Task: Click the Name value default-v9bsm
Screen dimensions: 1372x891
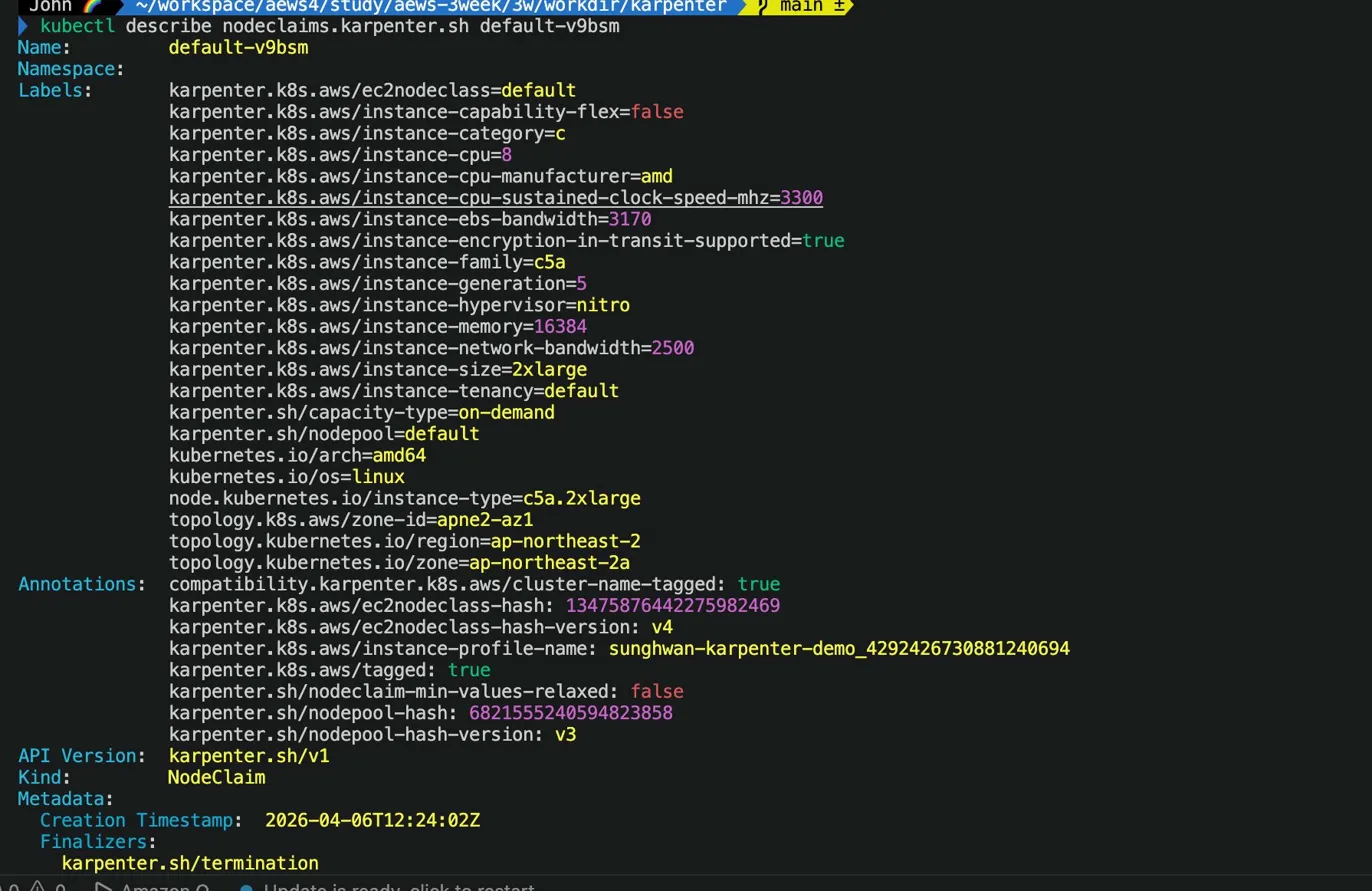Action: pyautogui.click(x=238, y=47)
